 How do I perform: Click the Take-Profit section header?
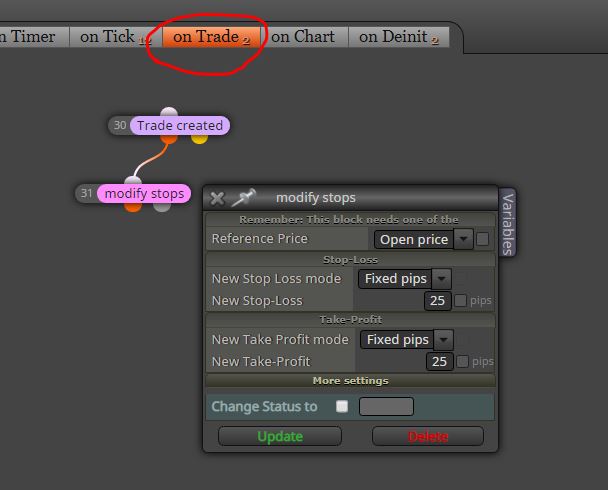point(351,319)
